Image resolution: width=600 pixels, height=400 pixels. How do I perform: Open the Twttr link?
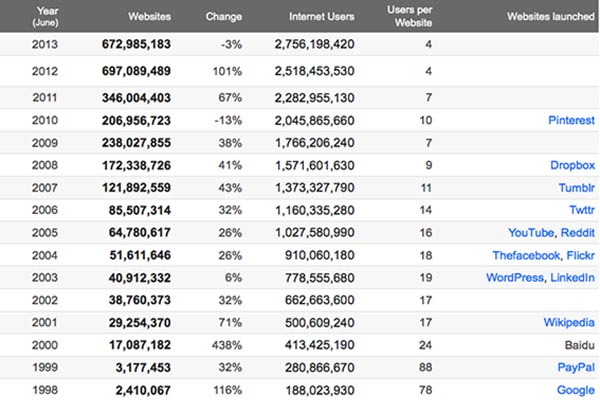(x=582, y=210)
